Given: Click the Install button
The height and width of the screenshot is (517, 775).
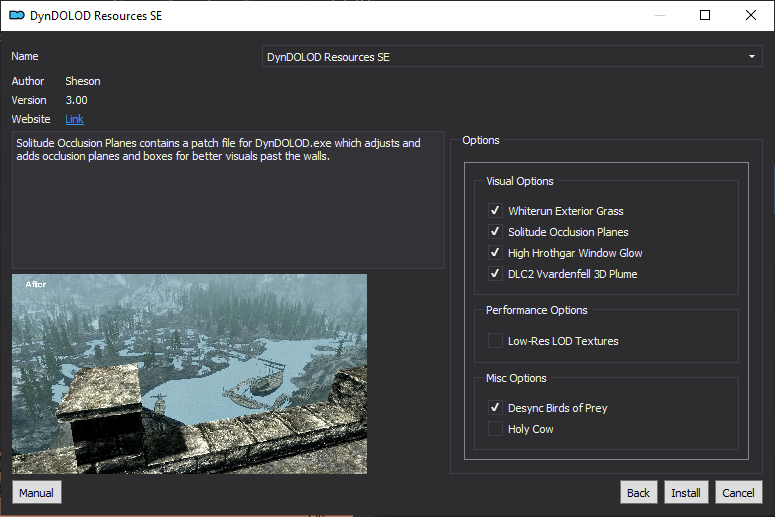Looking at the screenshot, I should 686,493.
